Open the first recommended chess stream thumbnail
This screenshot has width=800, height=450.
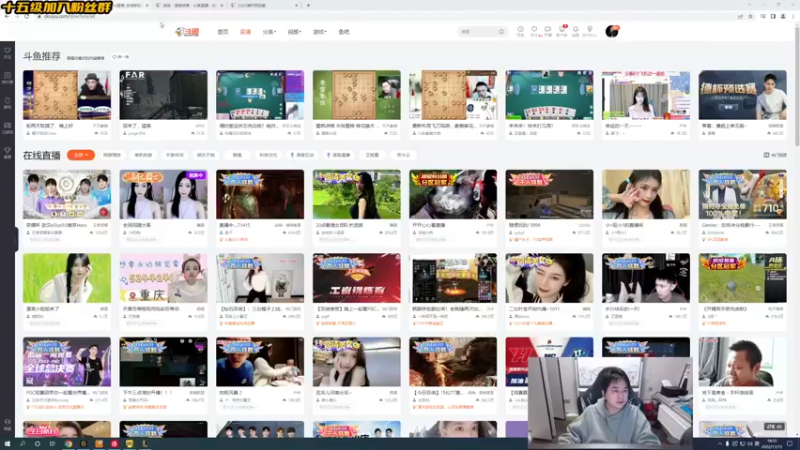point(67,95)
